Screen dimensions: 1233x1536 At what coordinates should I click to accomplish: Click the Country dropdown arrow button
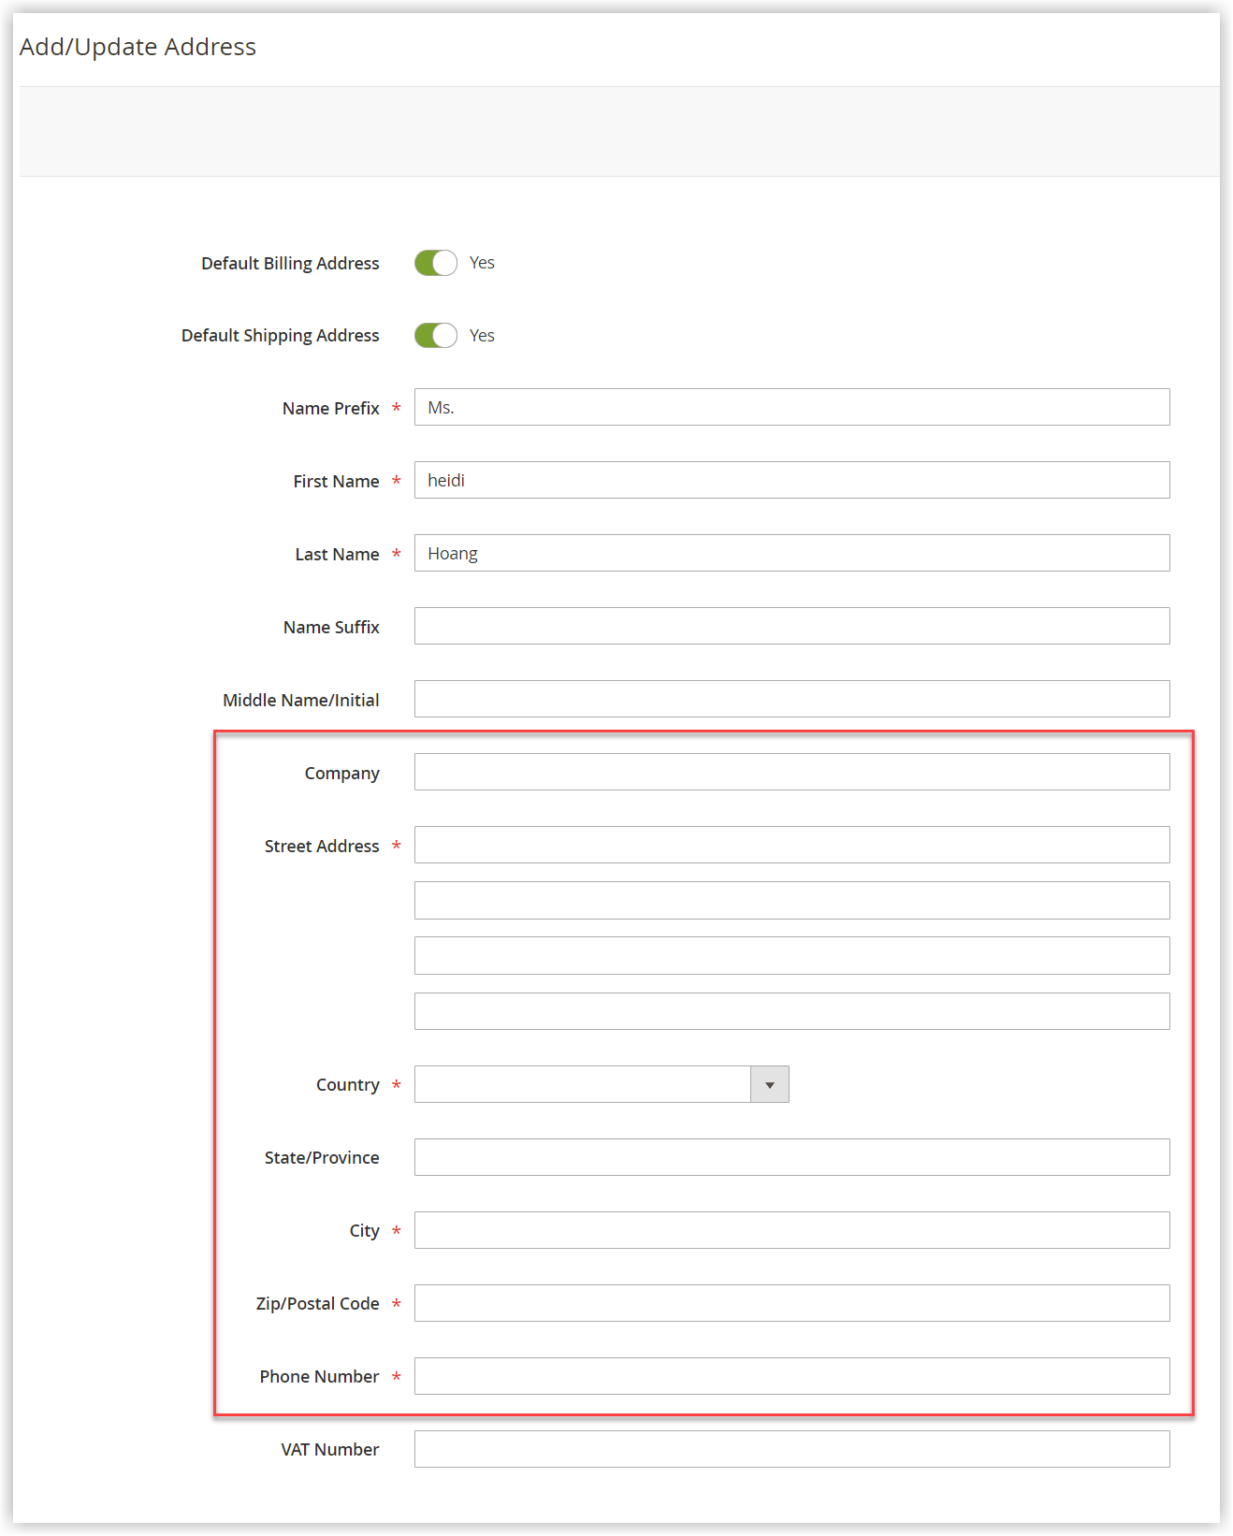coord(770,1084)
